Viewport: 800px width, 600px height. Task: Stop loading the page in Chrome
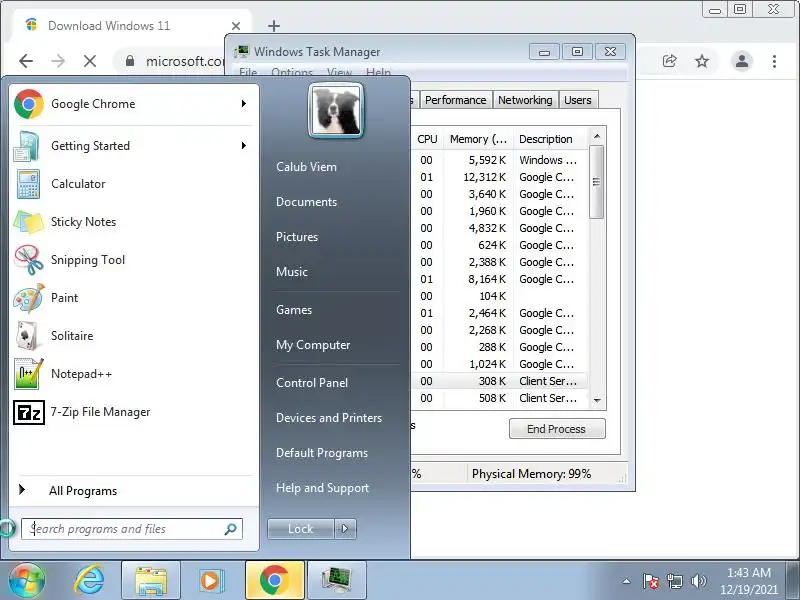click(90, 61)
